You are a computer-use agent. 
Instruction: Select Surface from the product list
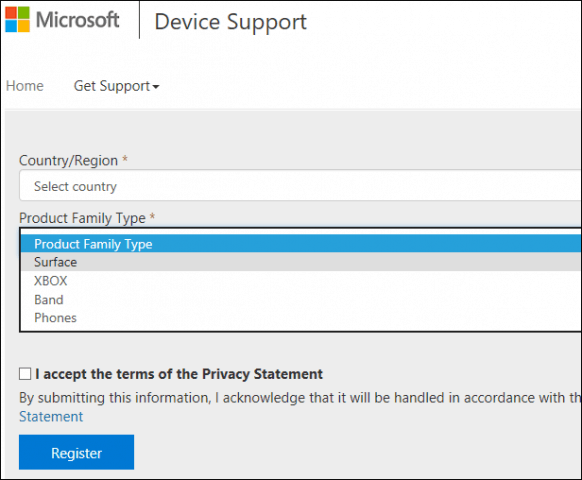tap(301, 262)
